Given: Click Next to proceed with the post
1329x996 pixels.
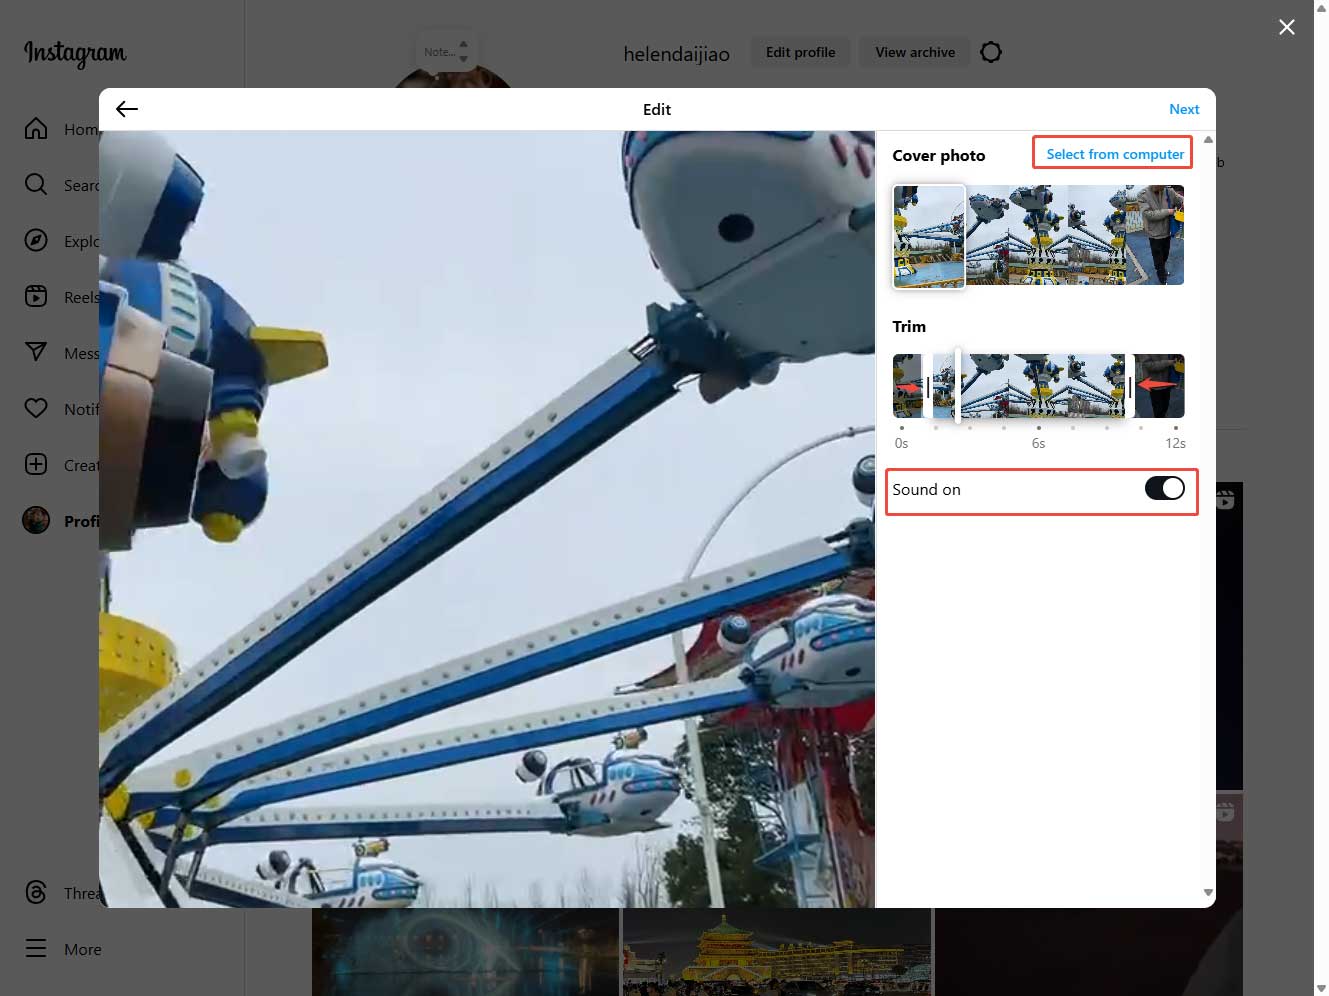Looking at the screenshot, I should pos(1184,109).
